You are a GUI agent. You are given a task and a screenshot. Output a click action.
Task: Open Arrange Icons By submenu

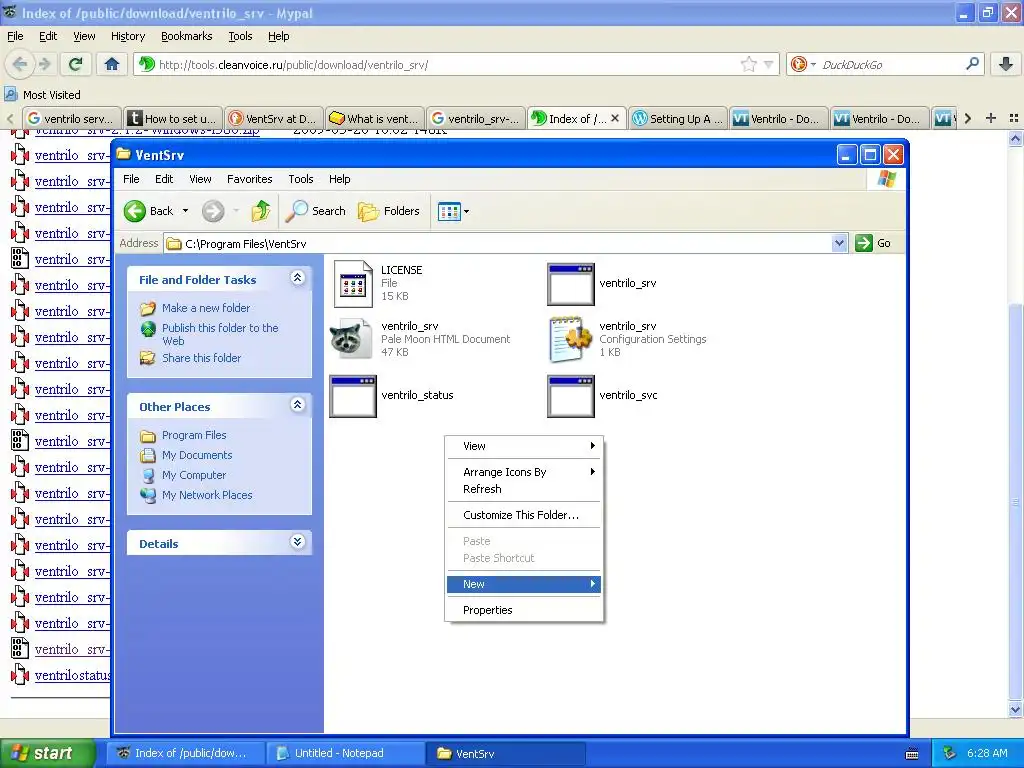point(524,472)
